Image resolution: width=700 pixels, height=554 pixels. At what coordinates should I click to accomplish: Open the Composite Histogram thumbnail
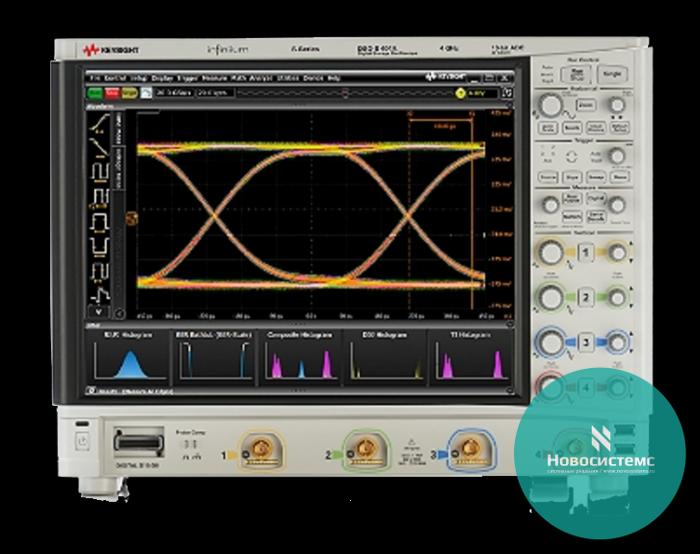coord(300,358)
